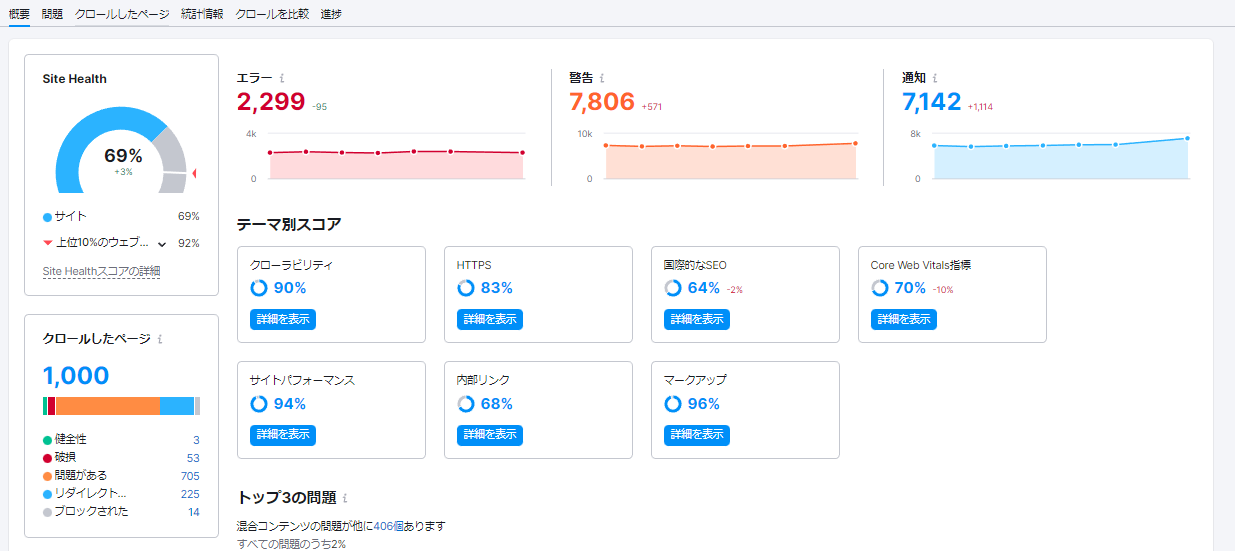The image size is (1235, 551).
Task: Click orange segment of crawled pages bar
Action: (x=107, y=406)
